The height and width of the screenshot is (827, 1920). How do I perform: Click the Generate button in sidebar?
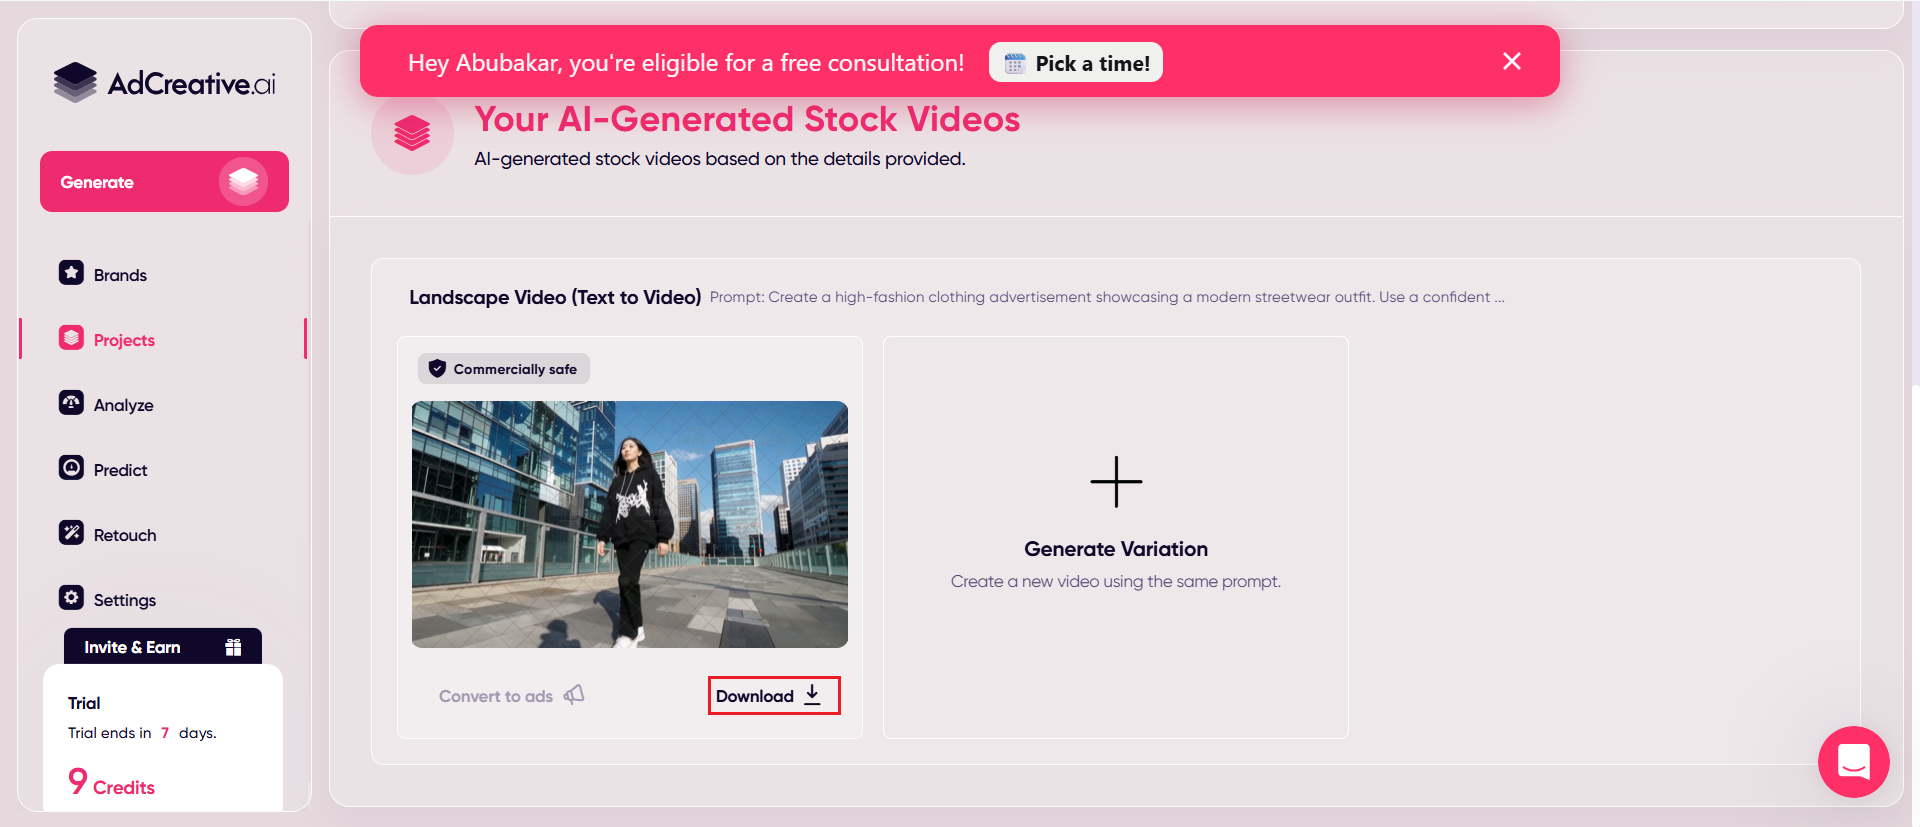click(x=164, y=182)
